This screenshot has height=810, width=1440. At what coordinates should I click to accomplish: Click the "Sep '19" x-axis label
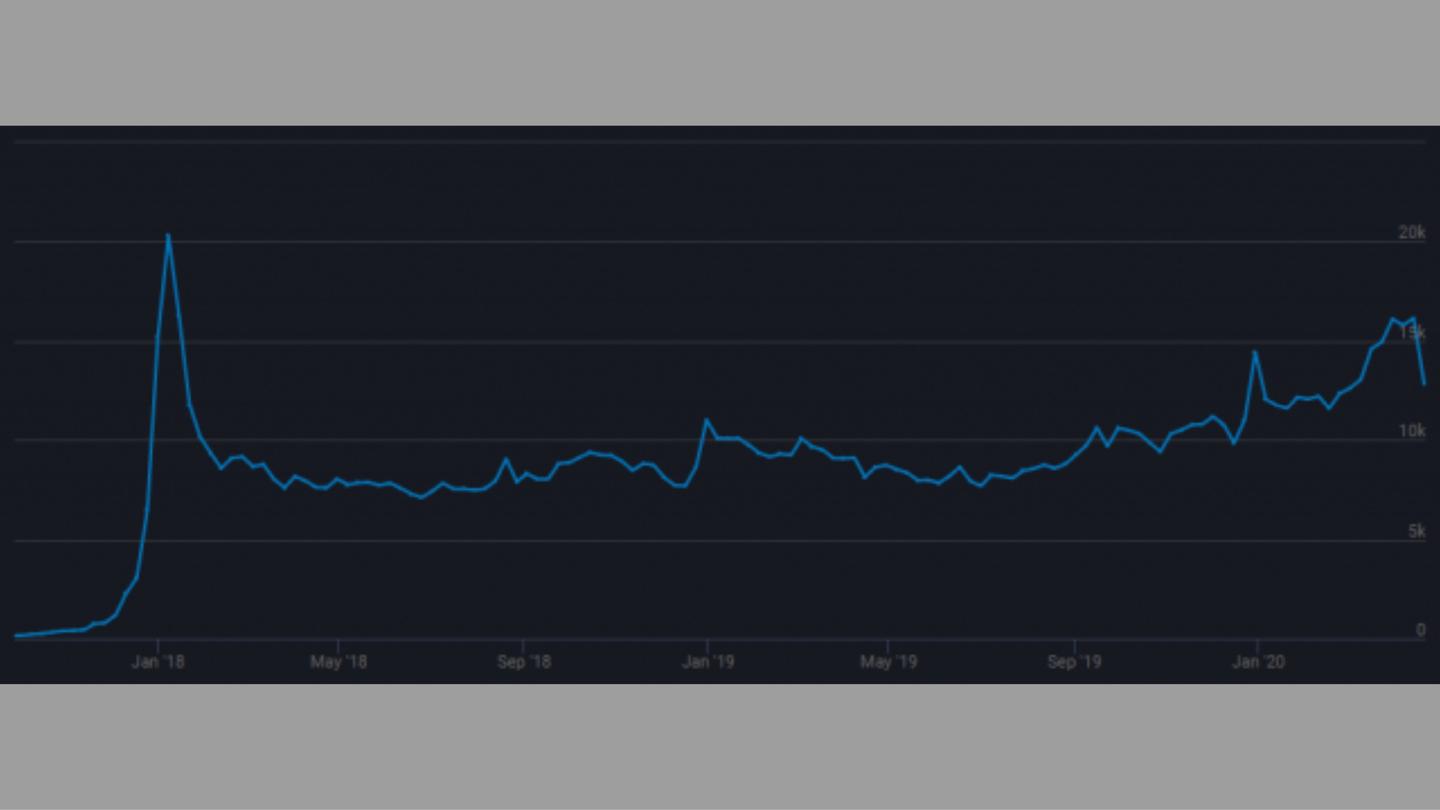click(1075, 662)
